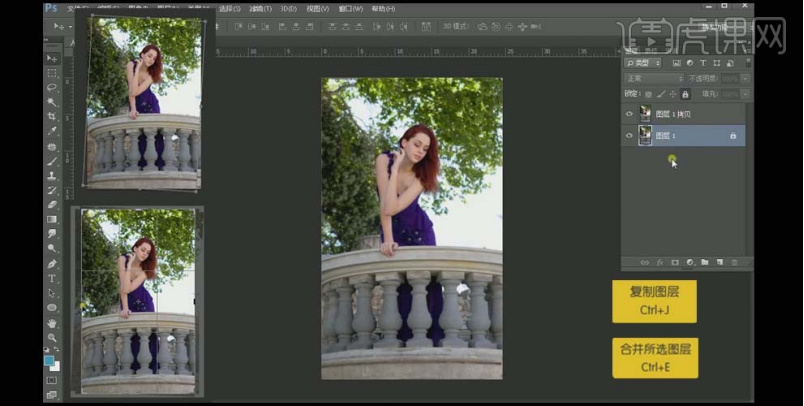This screenshot has height=406, width=804.
Task: Select the Lasso tool
Action: (52, 87)
